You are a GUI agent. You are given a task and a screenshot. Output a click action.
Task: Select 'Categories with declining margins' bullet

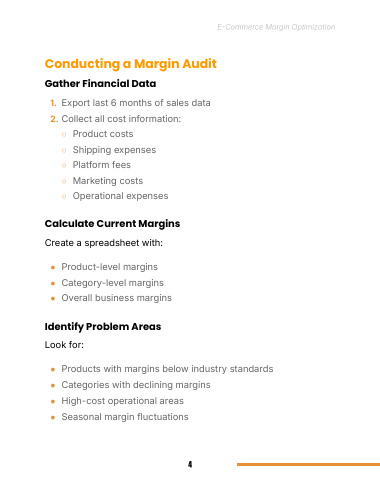pos(136,385)
